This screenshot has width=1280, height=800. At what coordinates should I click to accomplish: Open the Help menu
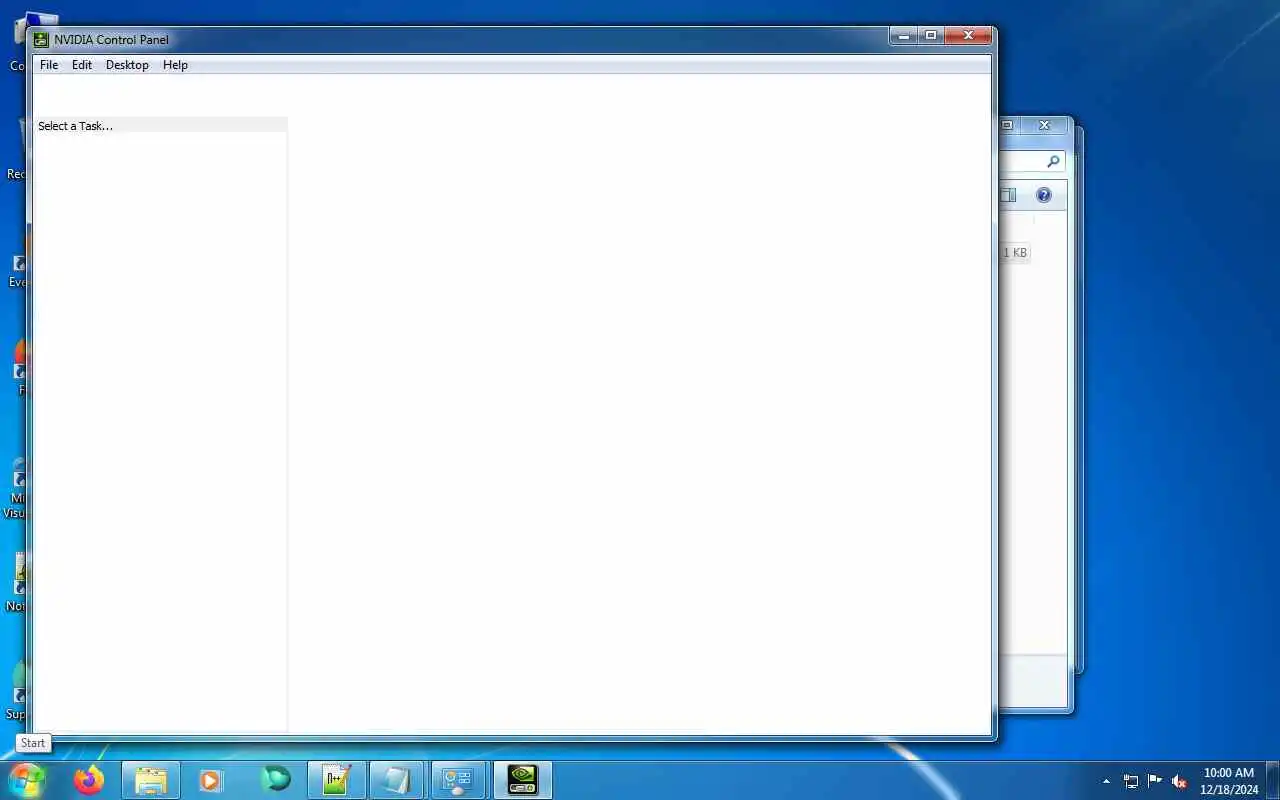(175, 65)
